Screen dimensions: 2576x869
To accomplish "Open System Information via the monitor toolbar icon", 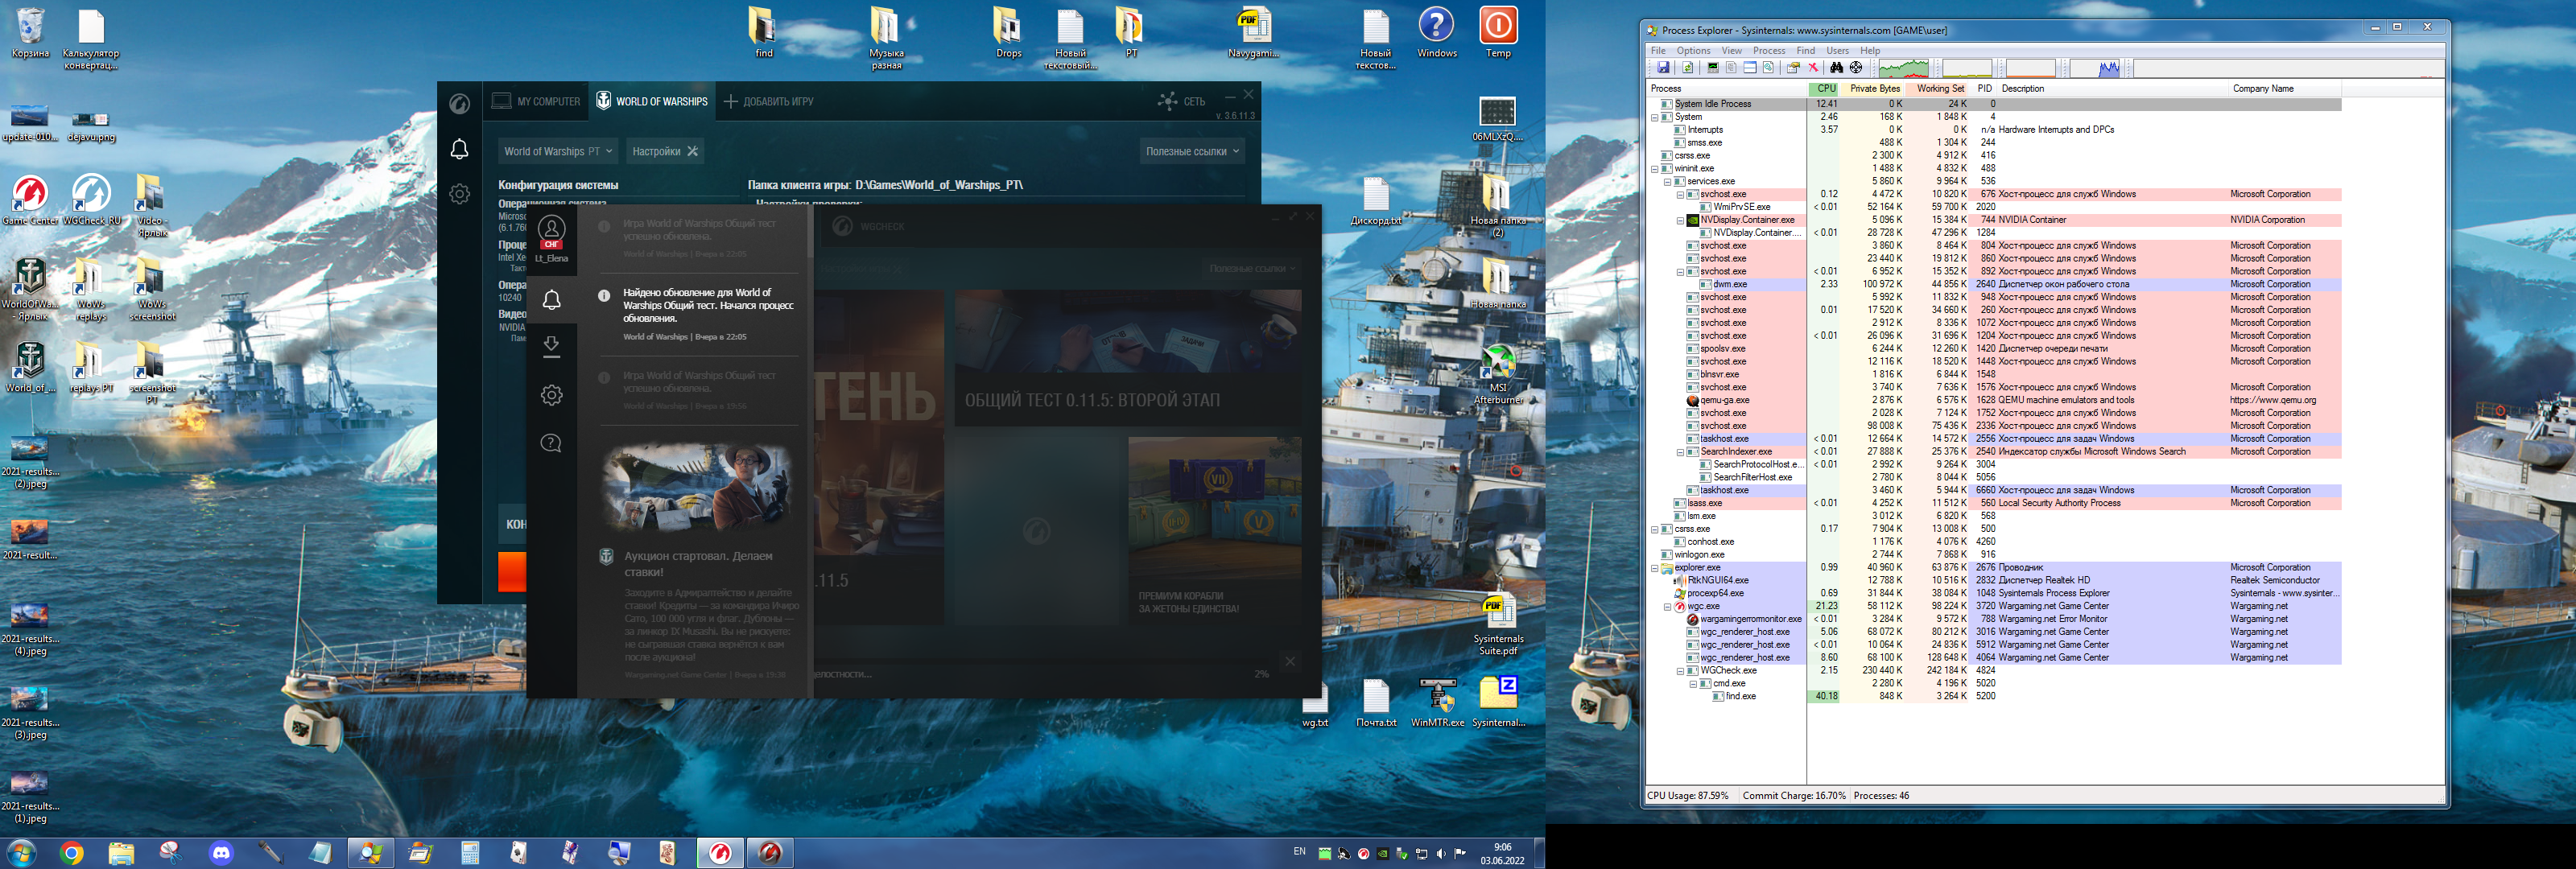I will click(x=1713, y=68).
